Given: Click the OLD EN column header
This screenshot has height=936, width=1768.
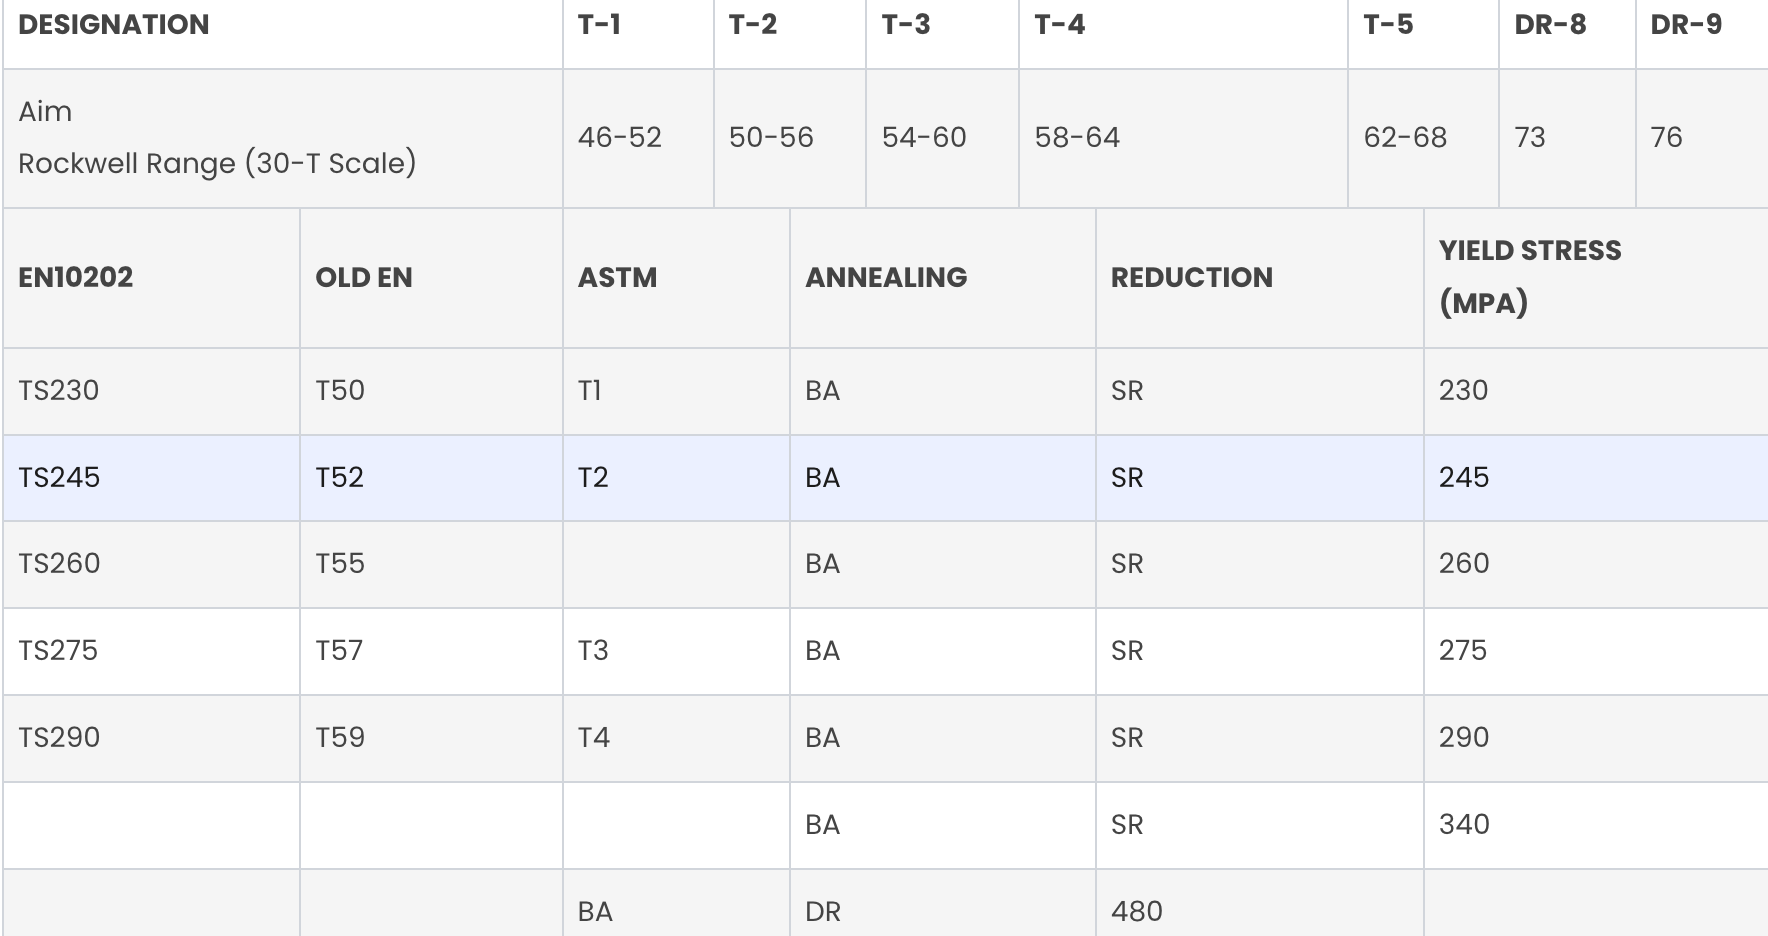Looking at the screenshot, I should click(431, 278).
